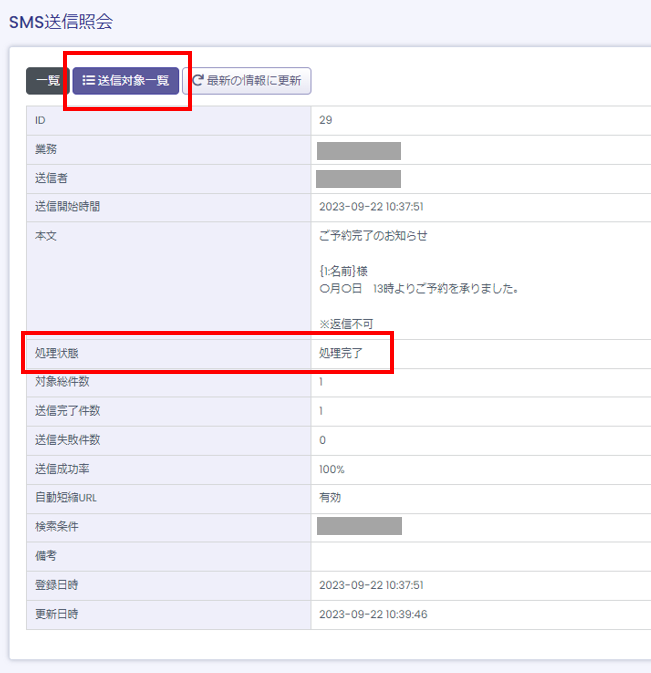Select the 送信失敗件数 value 0
This screenshot has height=673, width=651.
click(x=323, y=440)
